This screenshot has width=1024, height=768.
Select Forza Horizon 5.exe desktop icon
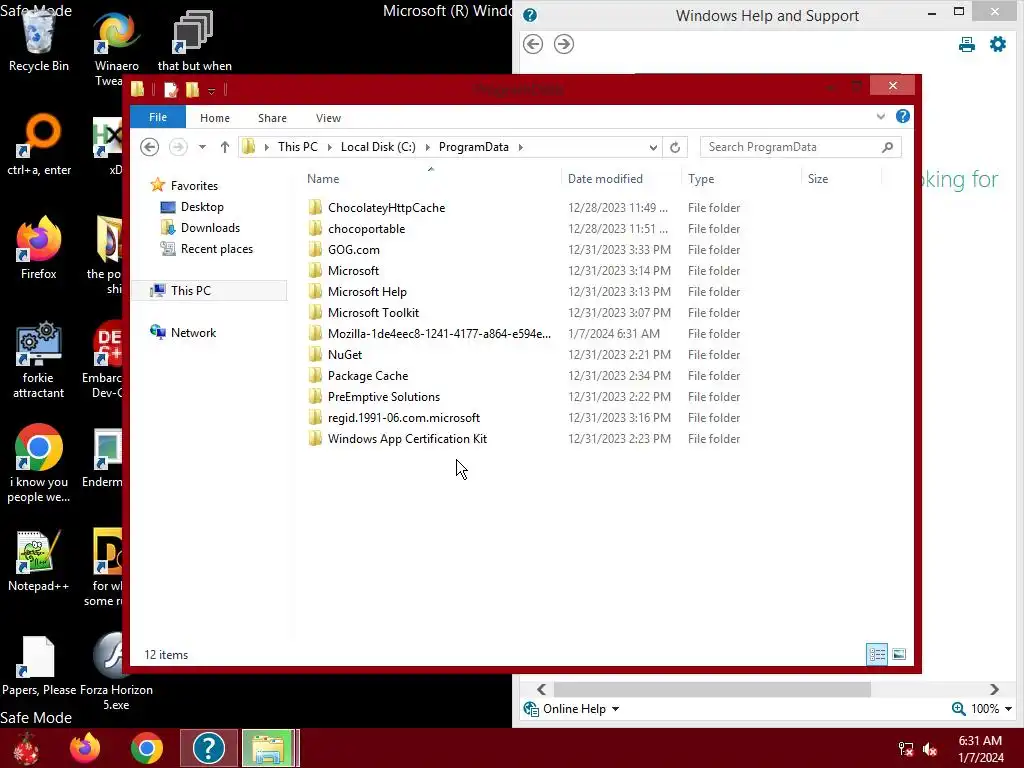click(116, 671)
